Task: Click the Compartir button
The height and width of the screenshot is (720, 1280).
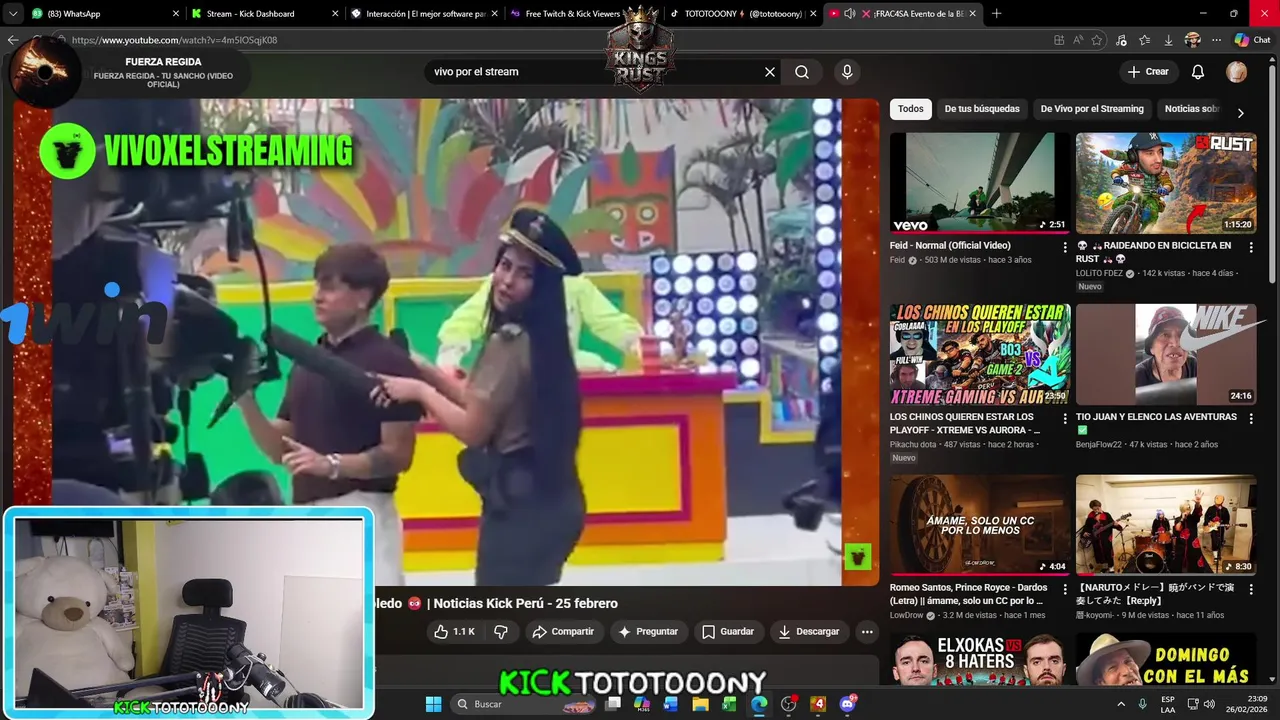Action: pos(563,632)
